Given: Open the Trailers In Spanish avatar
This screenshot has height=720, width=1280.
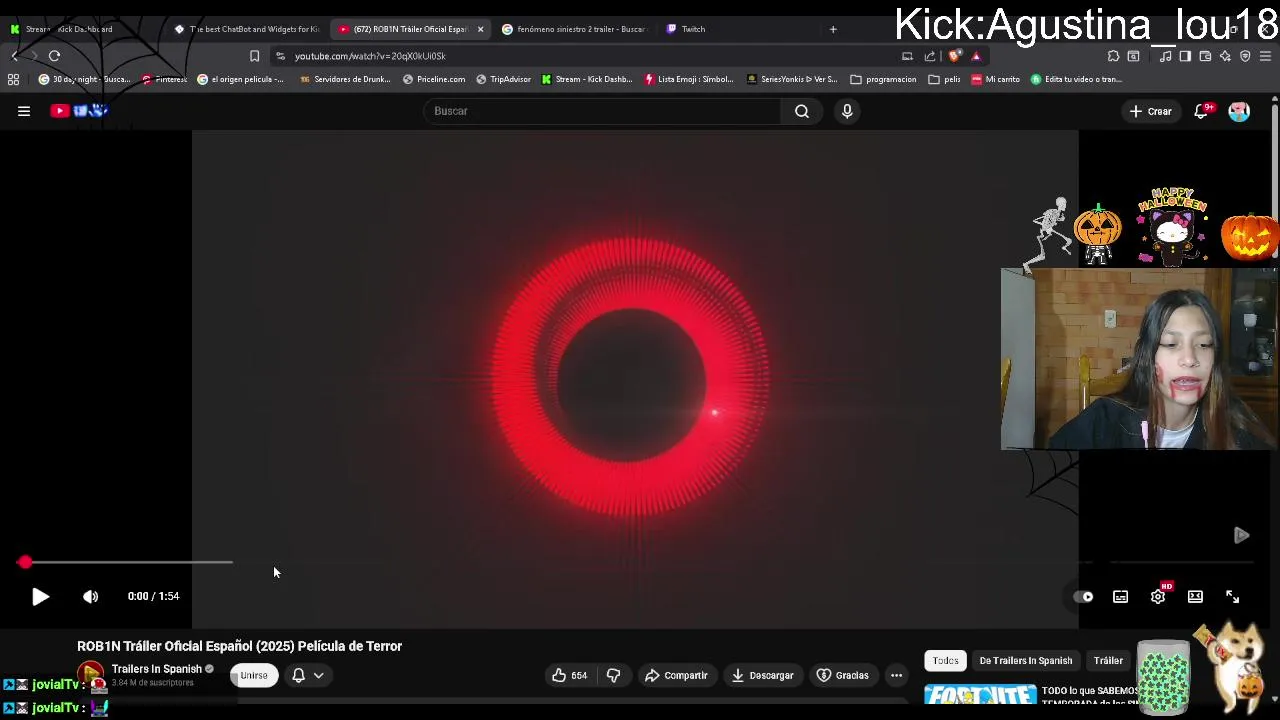Looking at the screenshot, I should tap(91, 675).
